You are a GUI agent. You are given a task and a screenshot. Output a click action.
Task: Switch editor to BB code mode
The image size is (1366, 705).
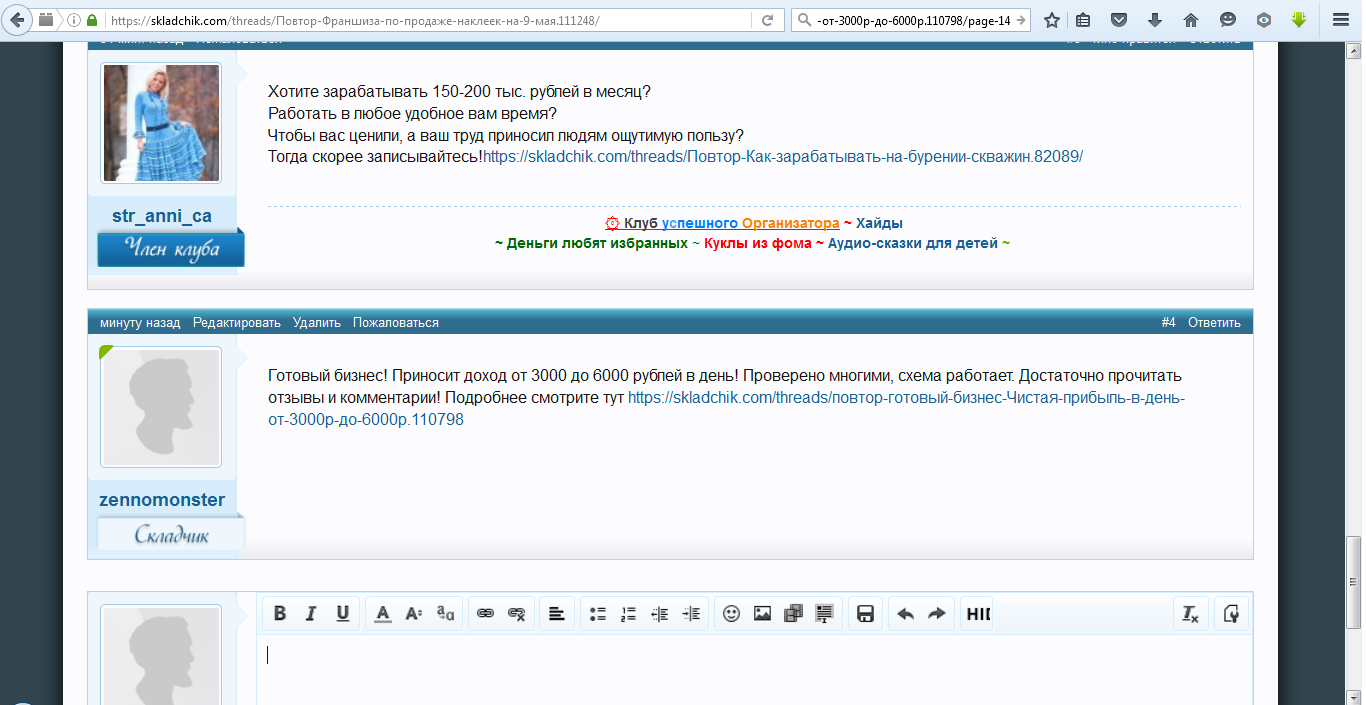click(x=1231, y=614)
